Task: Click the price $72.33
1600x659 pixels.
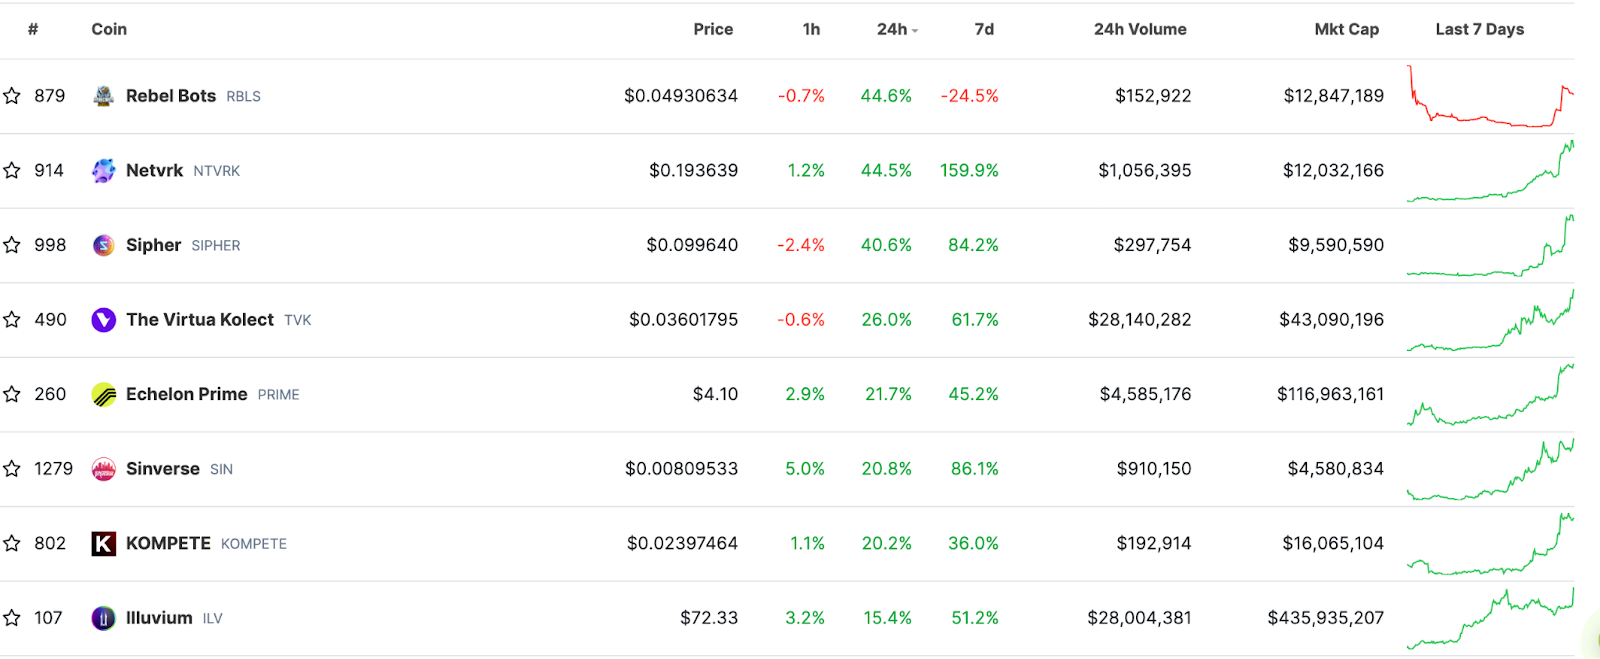Action: tap(709, 618)
